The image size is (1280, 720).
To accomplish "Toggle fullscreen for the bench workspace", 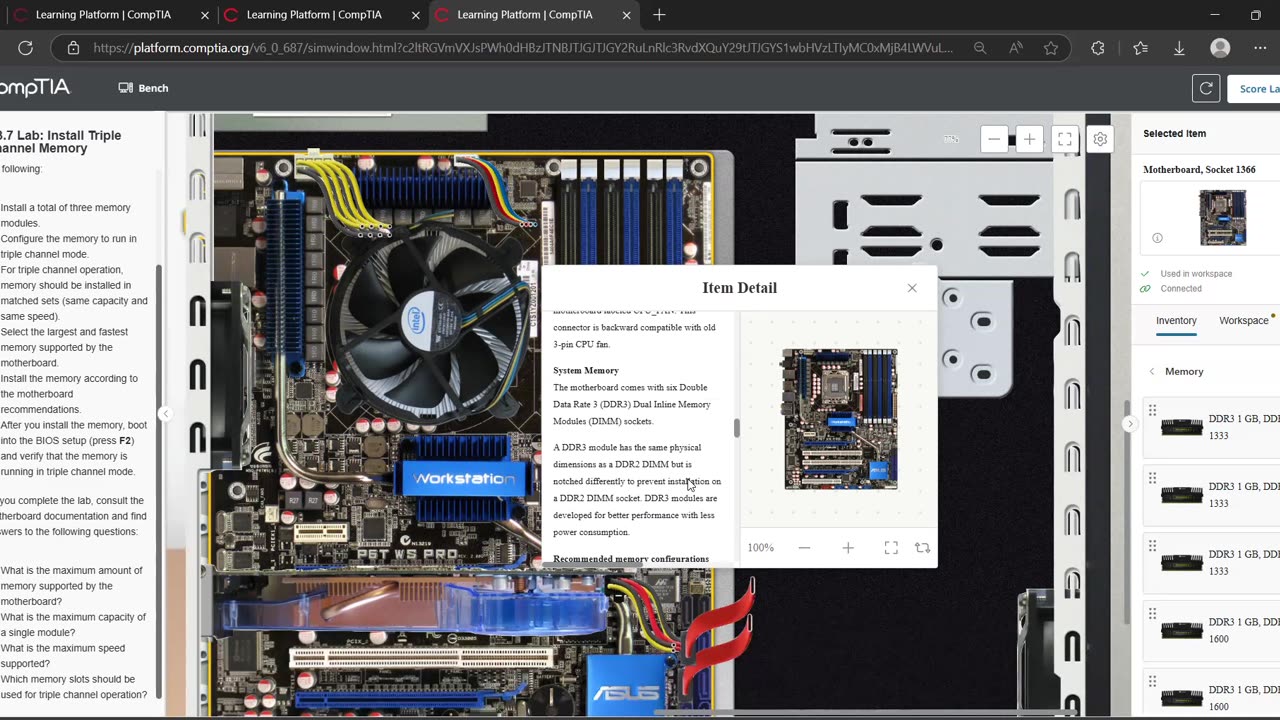I will point(1065,139).
